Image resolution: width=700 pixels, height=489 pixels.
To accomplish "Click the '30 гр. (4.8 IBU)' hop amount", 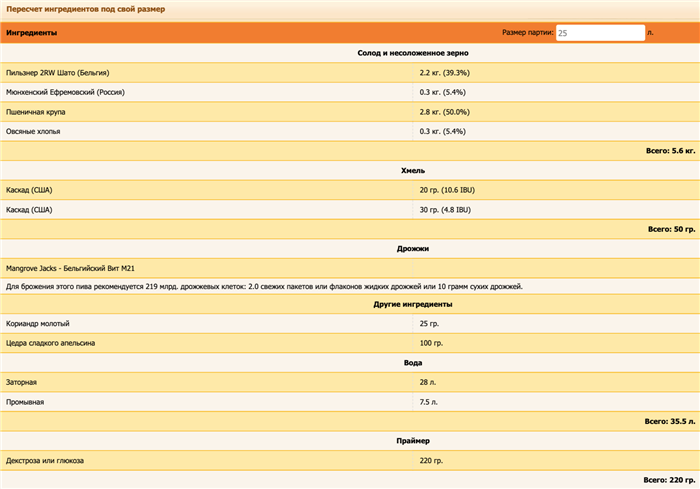I will click(445, 210).
